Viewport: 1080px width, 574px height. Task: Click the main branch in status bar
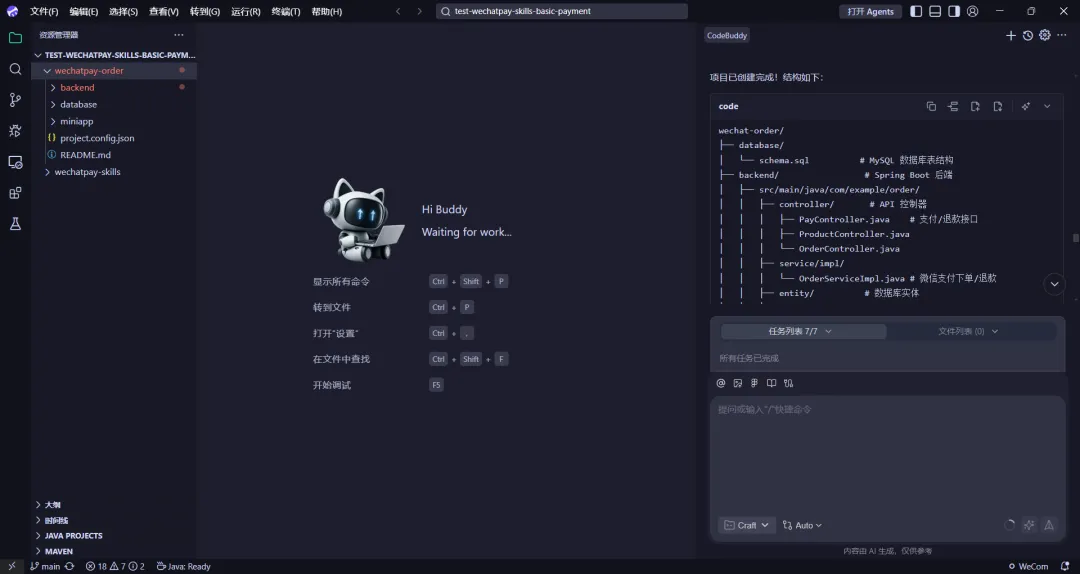point(45,566)
